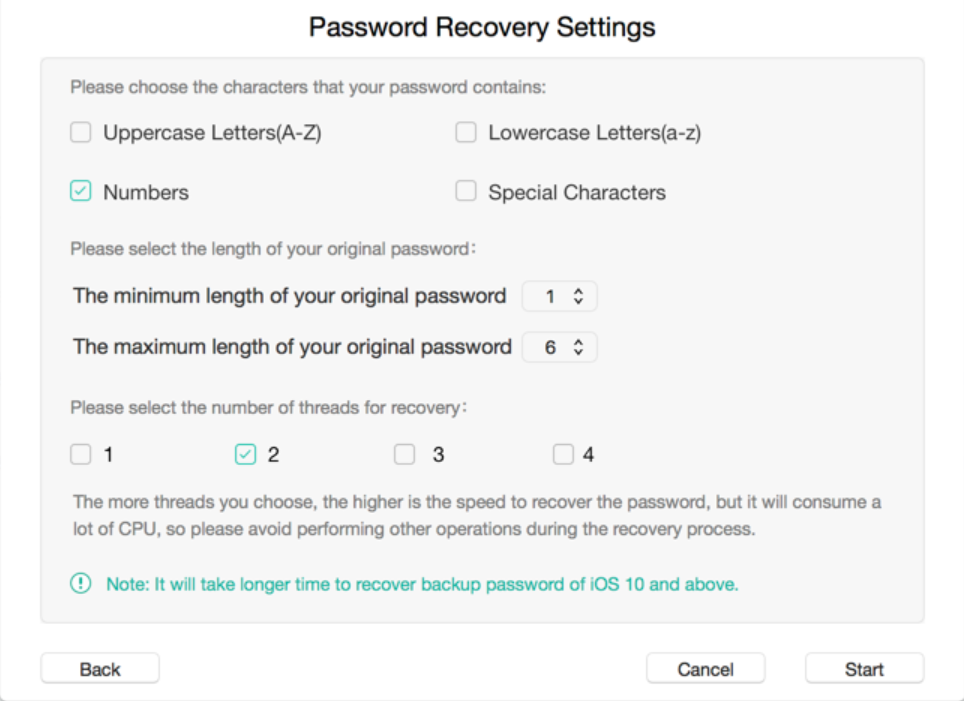Open the minimum password length dropdown

tap(560, 297)
